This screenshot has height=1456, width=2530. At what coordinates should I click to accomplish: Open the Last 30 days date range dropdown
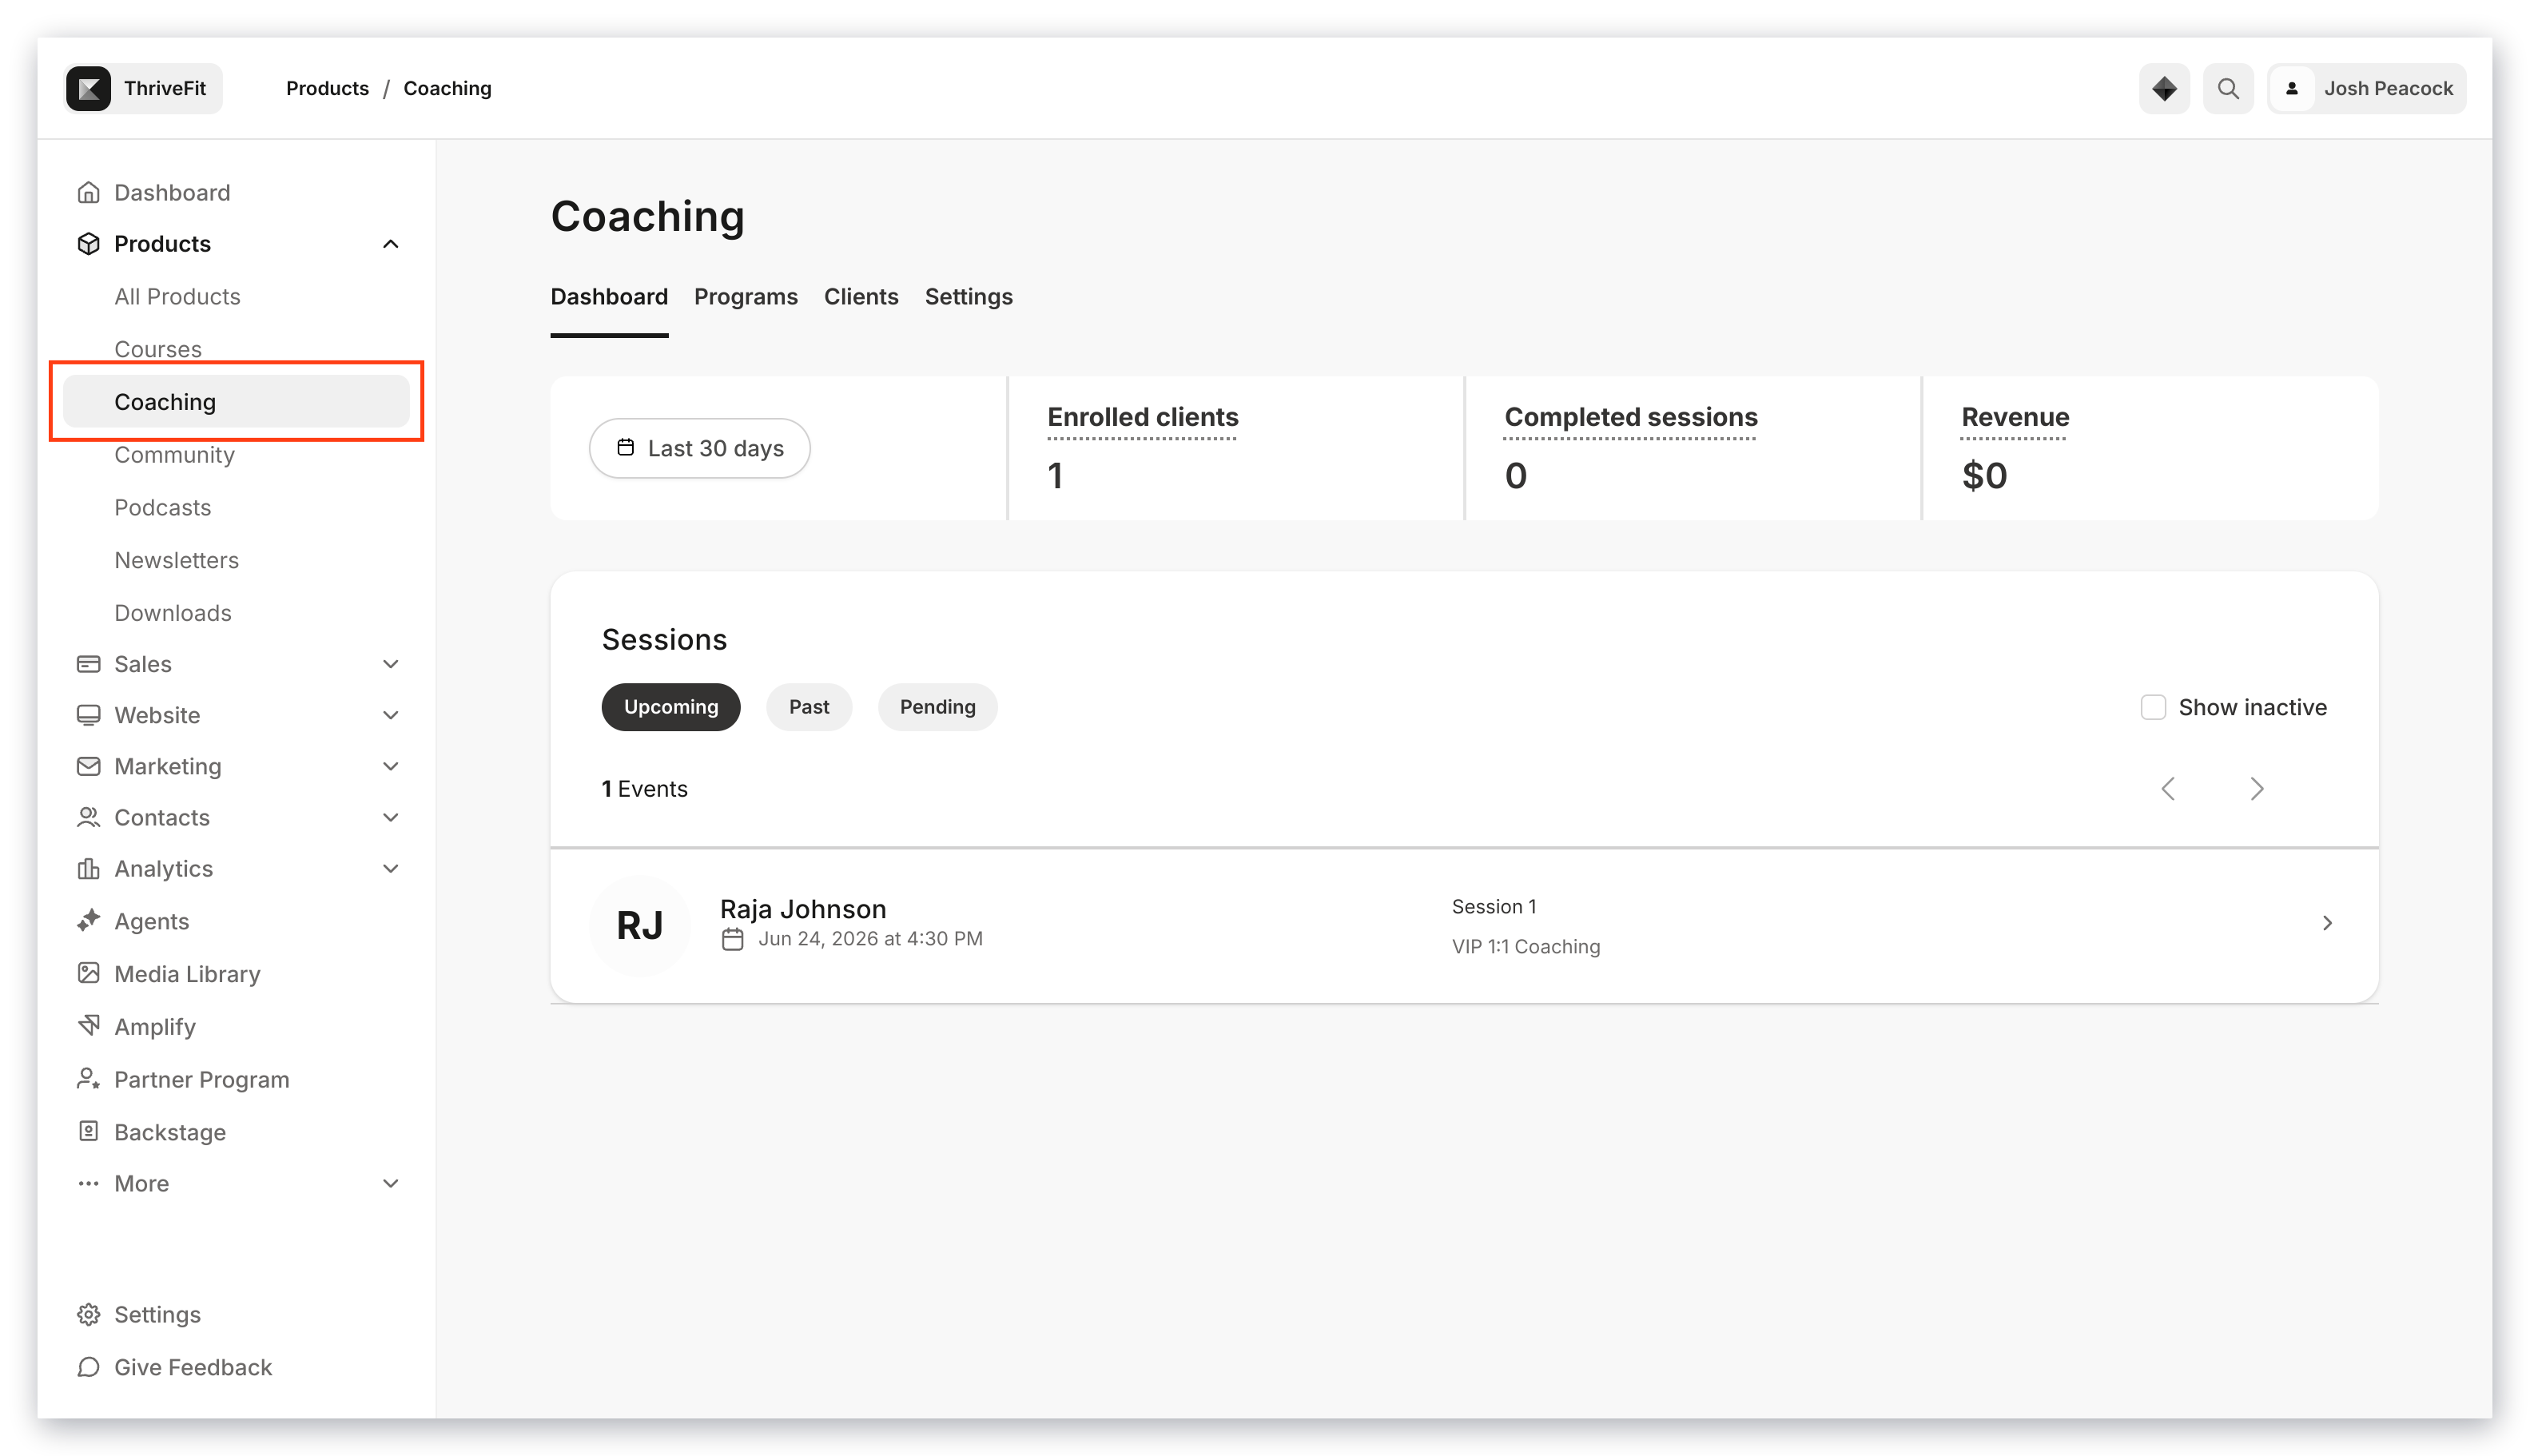coord(700,448)
